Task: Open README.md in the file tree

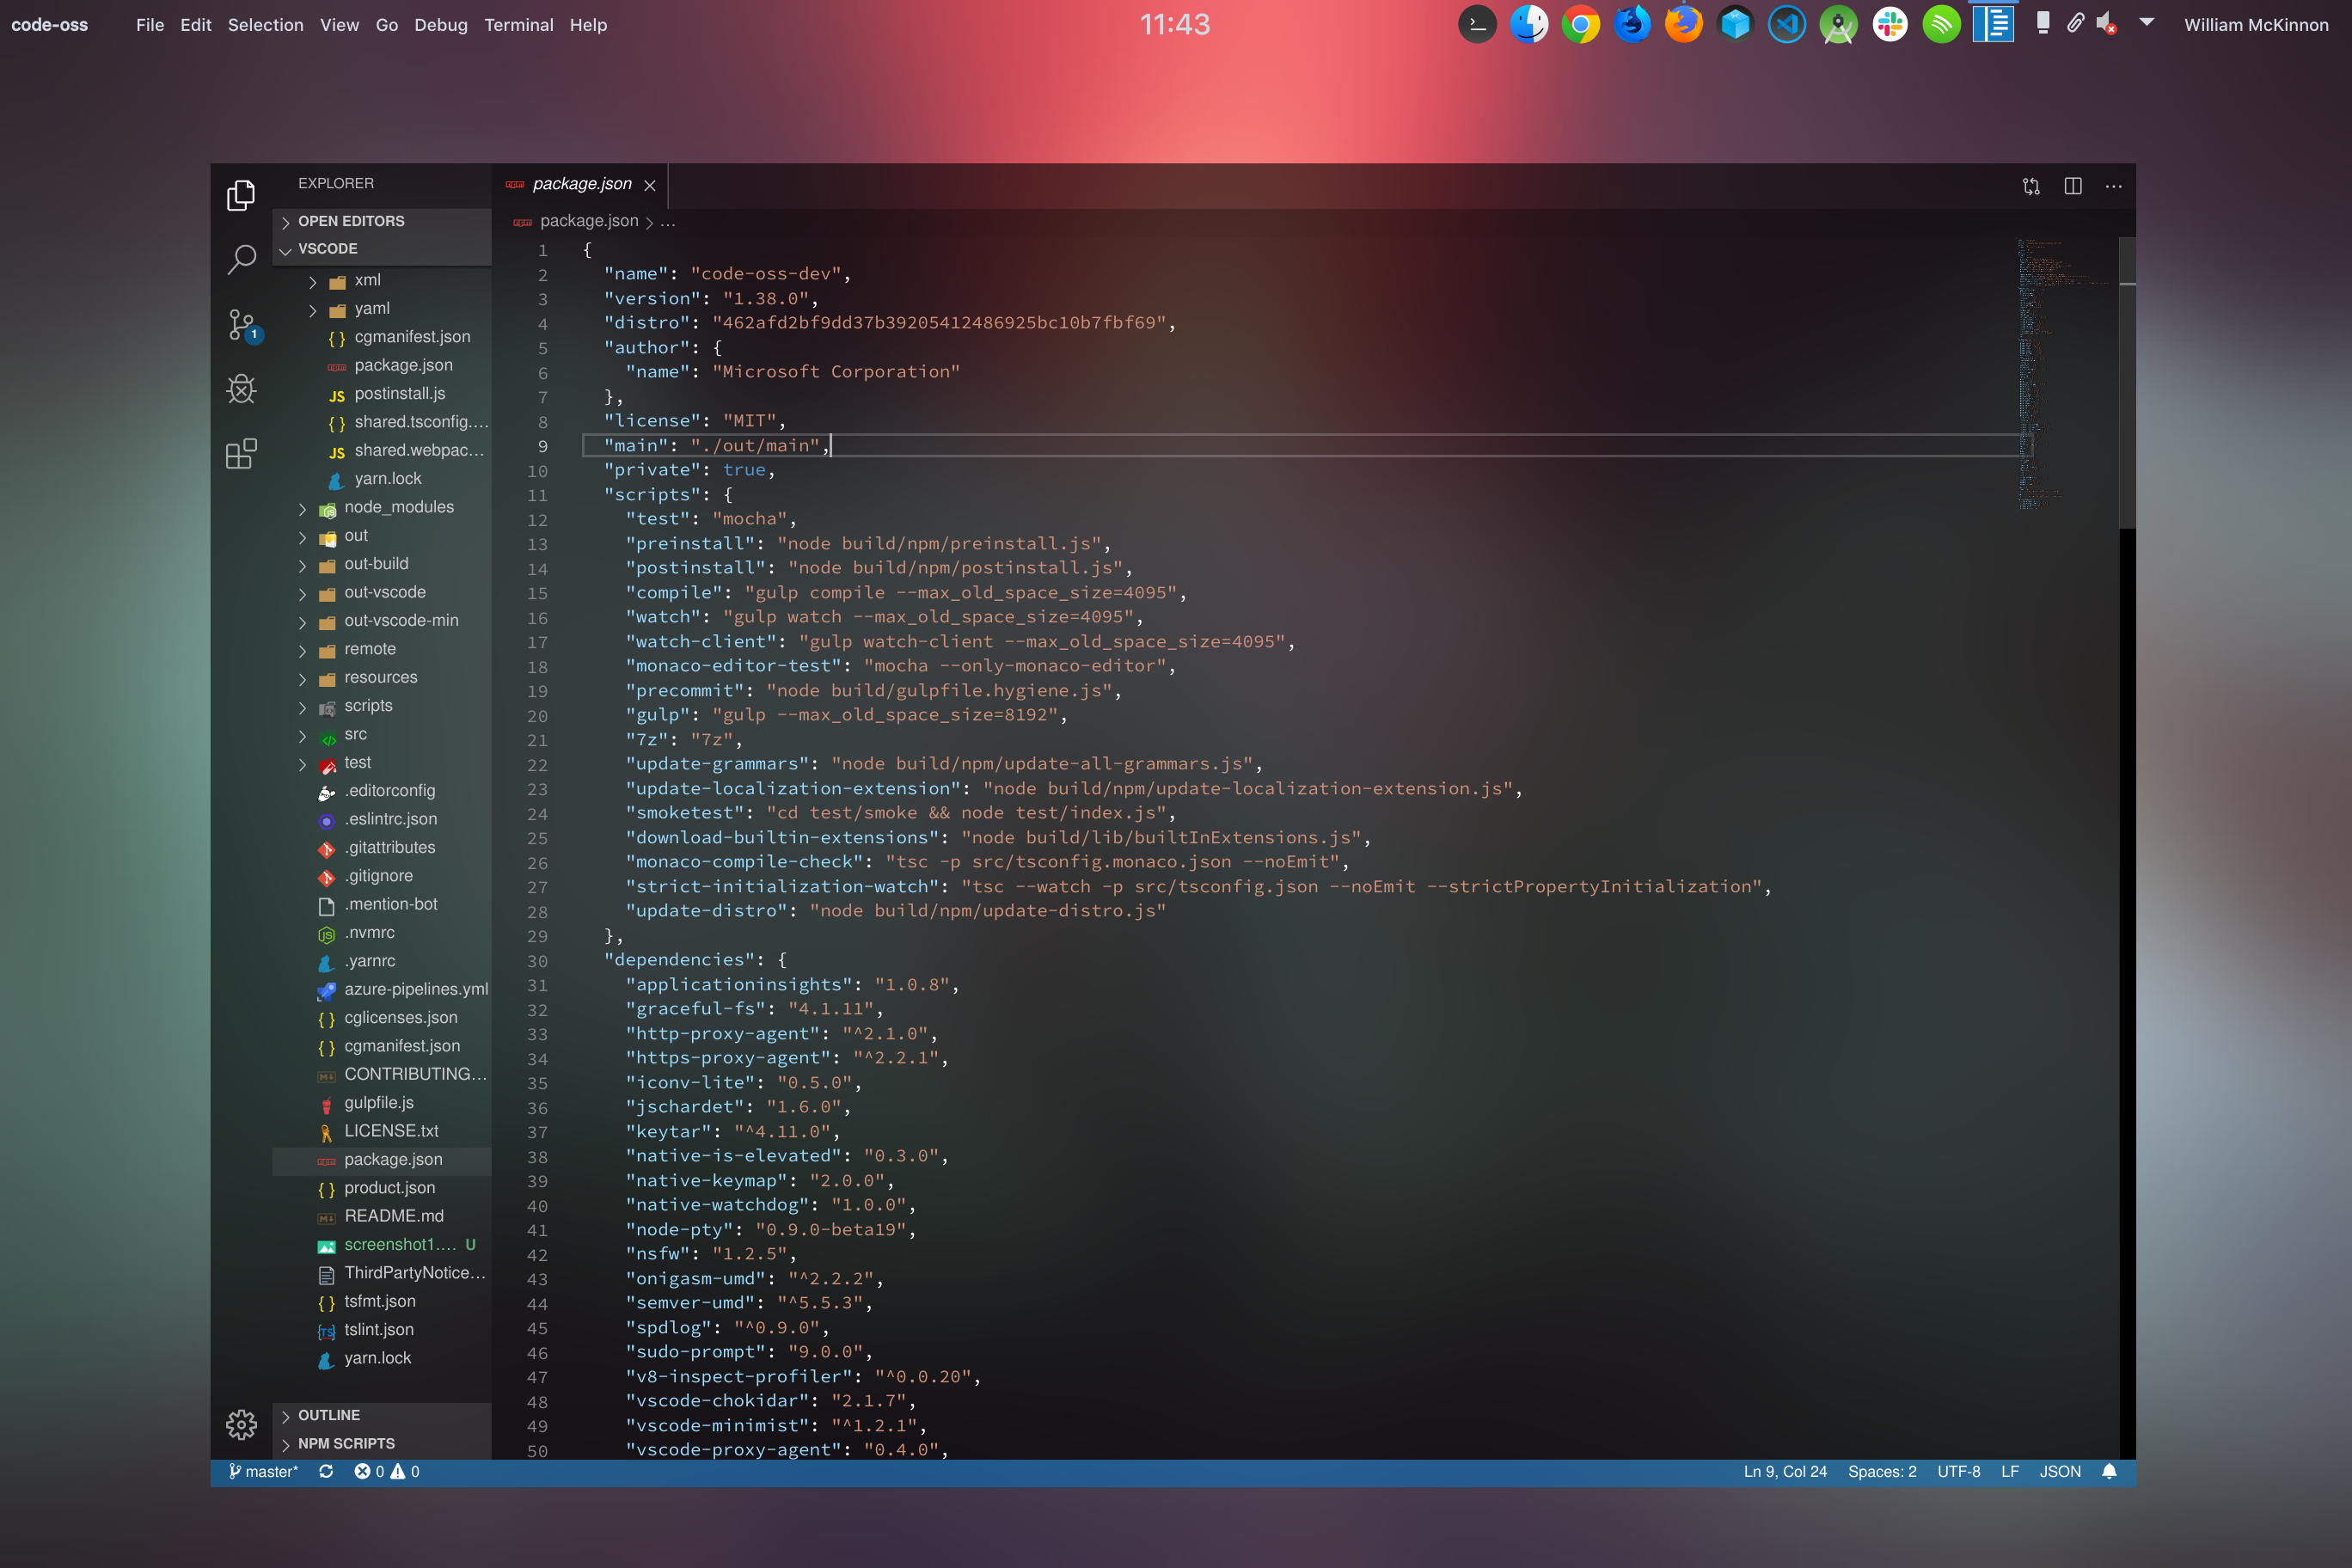Action: 393,1216
